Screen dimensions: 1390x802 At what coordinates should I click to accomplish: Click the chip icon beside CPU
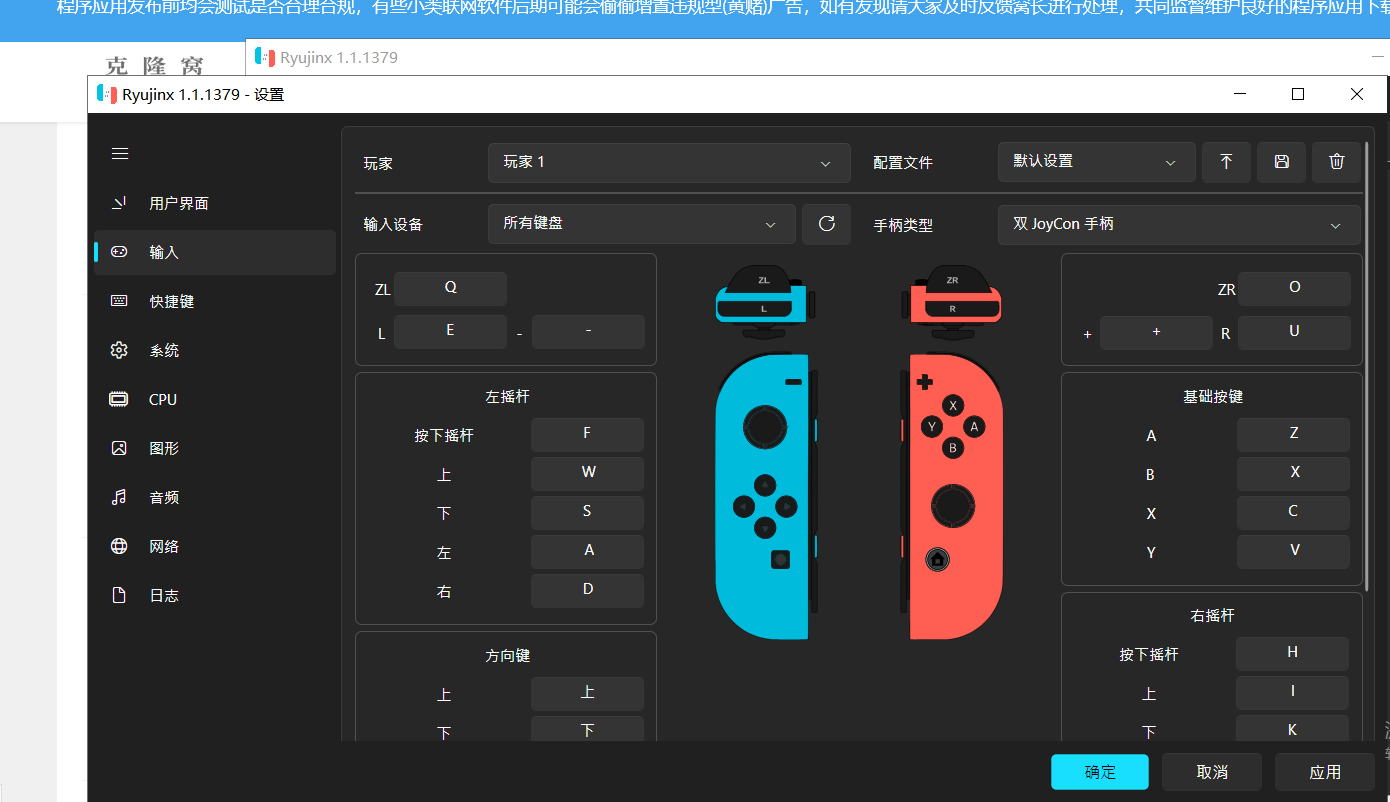(x=119, y=399)
